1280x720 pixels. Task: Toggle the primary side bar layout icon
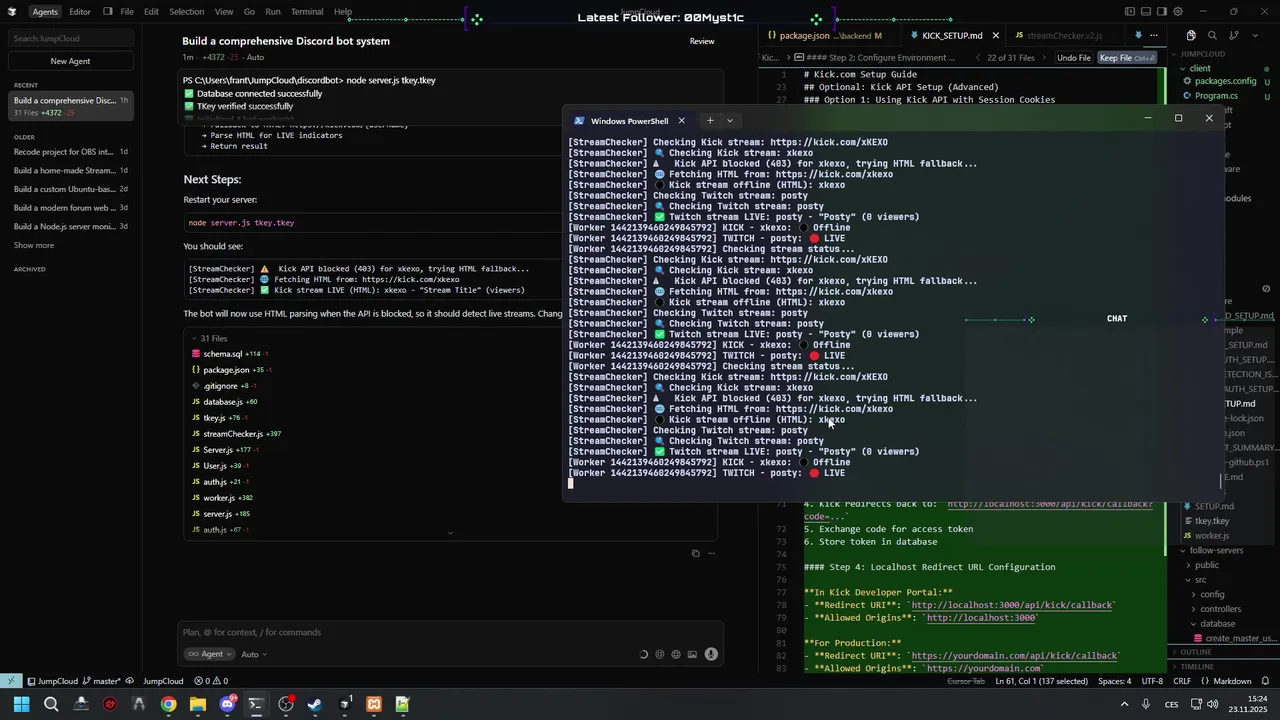1130,12
